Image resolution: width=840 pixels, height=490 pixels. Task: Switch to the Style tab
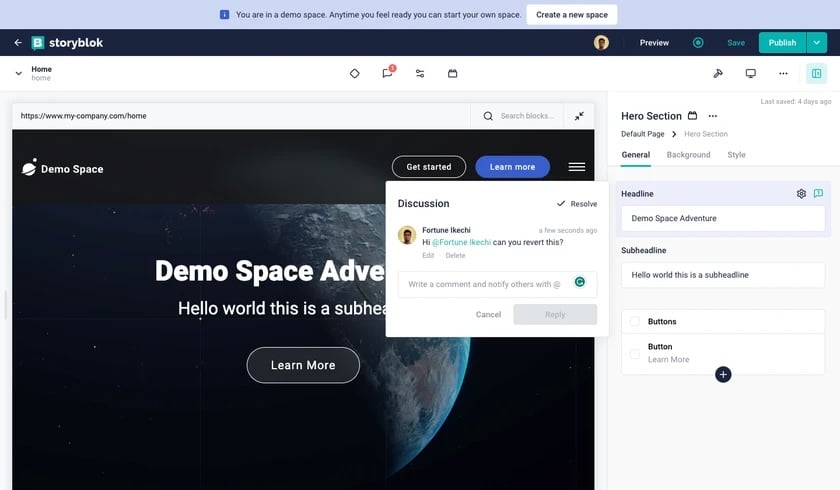pos(736,155)
